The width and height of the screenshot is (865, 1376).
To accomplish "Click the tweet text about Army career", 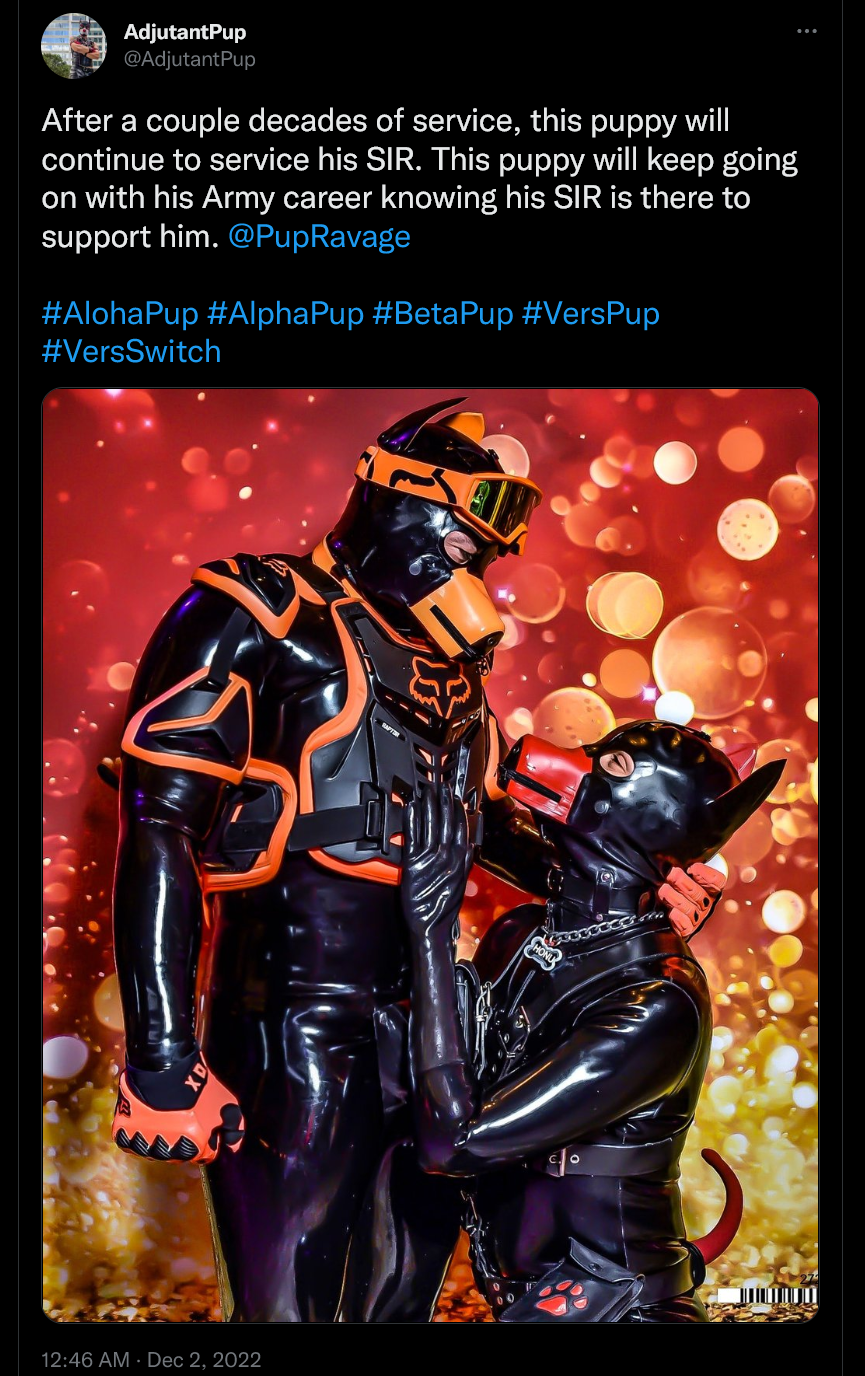I will (420, 179).
